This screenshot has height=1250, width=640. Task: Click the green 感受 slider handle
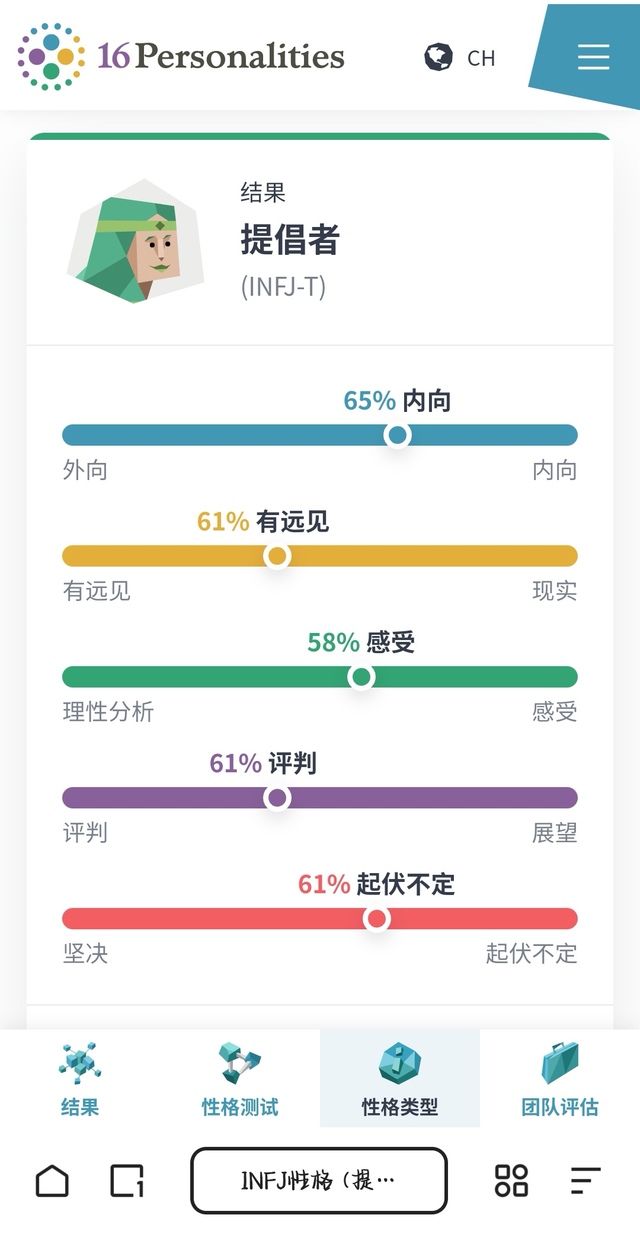361,677
